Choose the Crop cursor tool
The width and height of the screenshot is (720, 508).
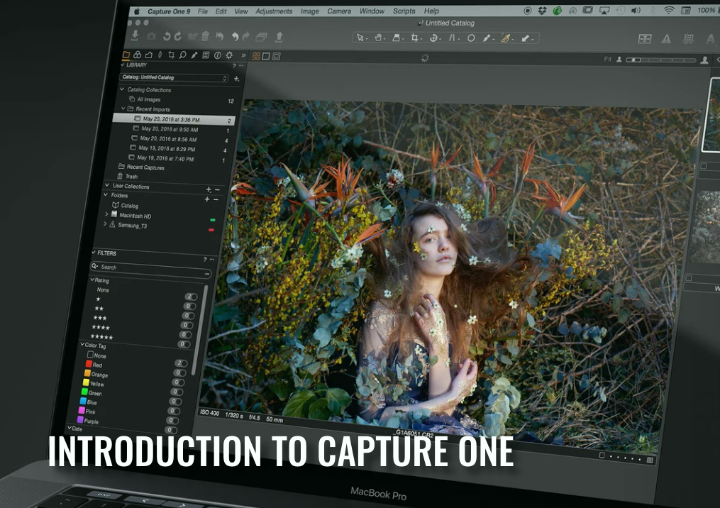[x=415, y=38]
